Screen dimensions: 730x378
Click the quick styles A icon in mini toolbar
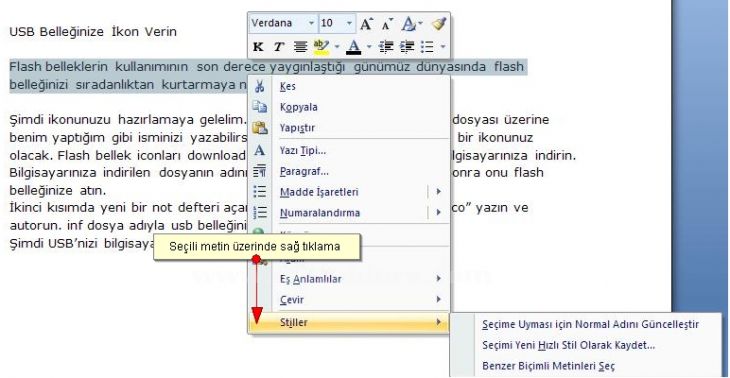(x=408, y=24)
